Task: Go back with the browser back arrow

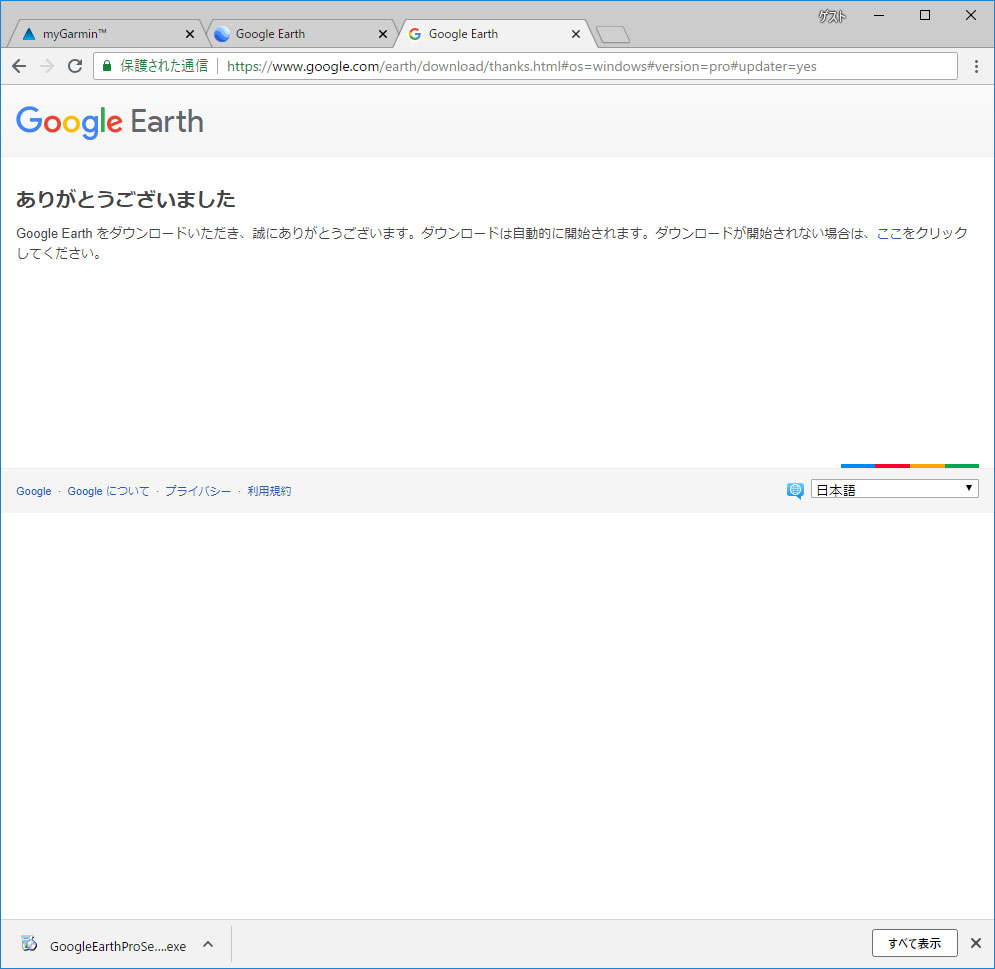Action: [x=19, y=66]
